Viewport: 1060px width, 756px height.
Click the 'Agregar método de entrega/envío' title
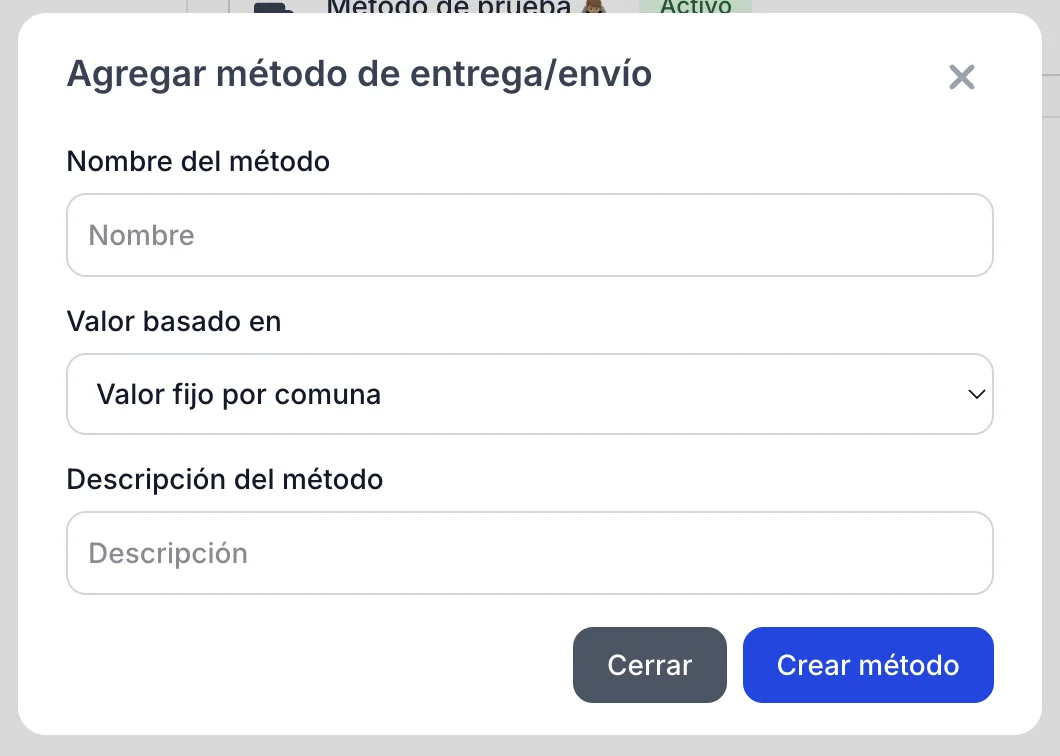point(359,74)
